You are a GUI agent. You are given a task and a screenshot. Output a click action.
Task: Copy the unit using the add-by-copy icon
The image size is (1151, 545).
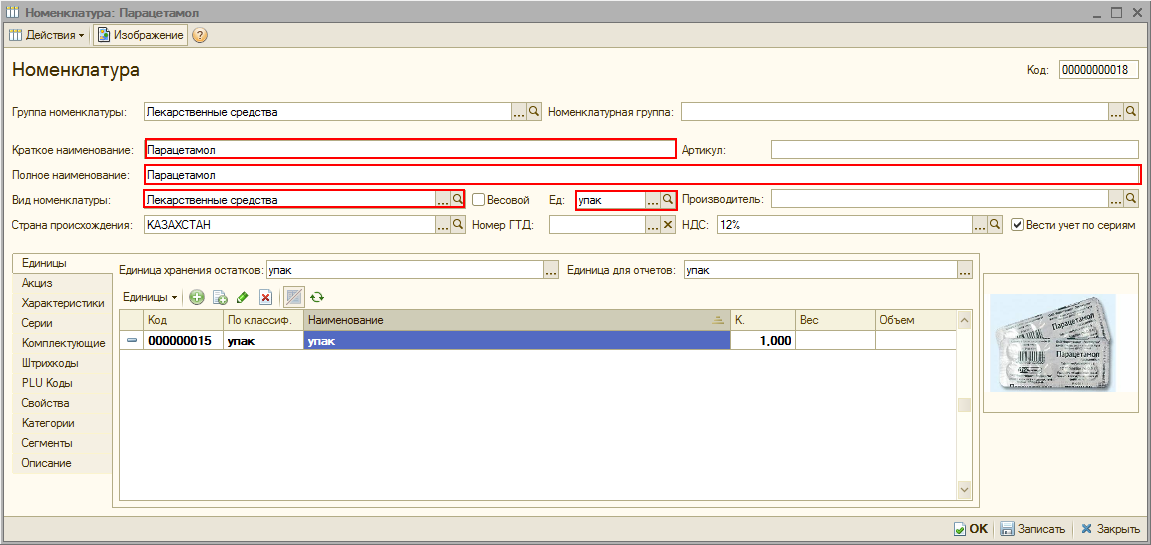pyautogui.click(x=220, y=297)
